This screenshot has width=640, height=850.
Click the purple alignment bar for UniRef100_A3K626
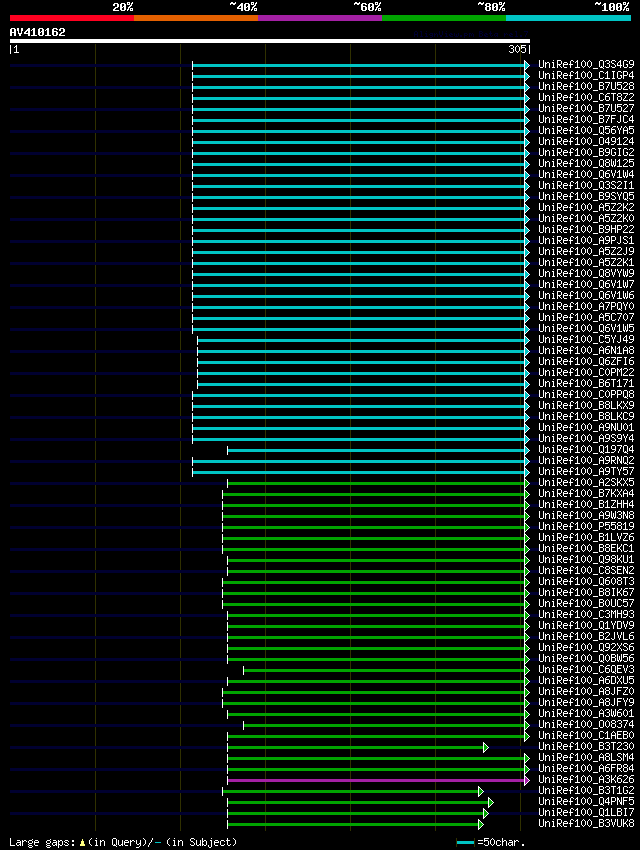[376, 781]
